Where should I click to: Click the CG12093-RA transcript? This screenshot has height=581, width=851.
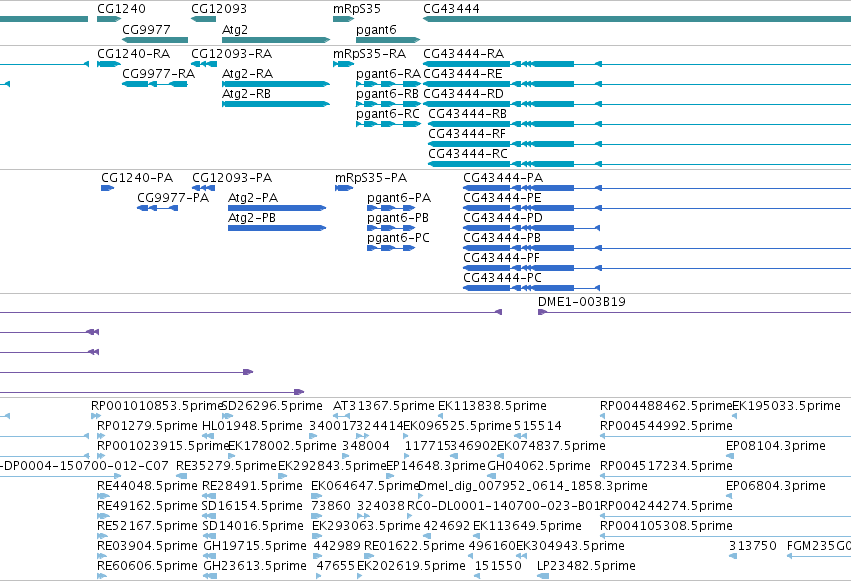pyautogui.click(x=204, y=64)
